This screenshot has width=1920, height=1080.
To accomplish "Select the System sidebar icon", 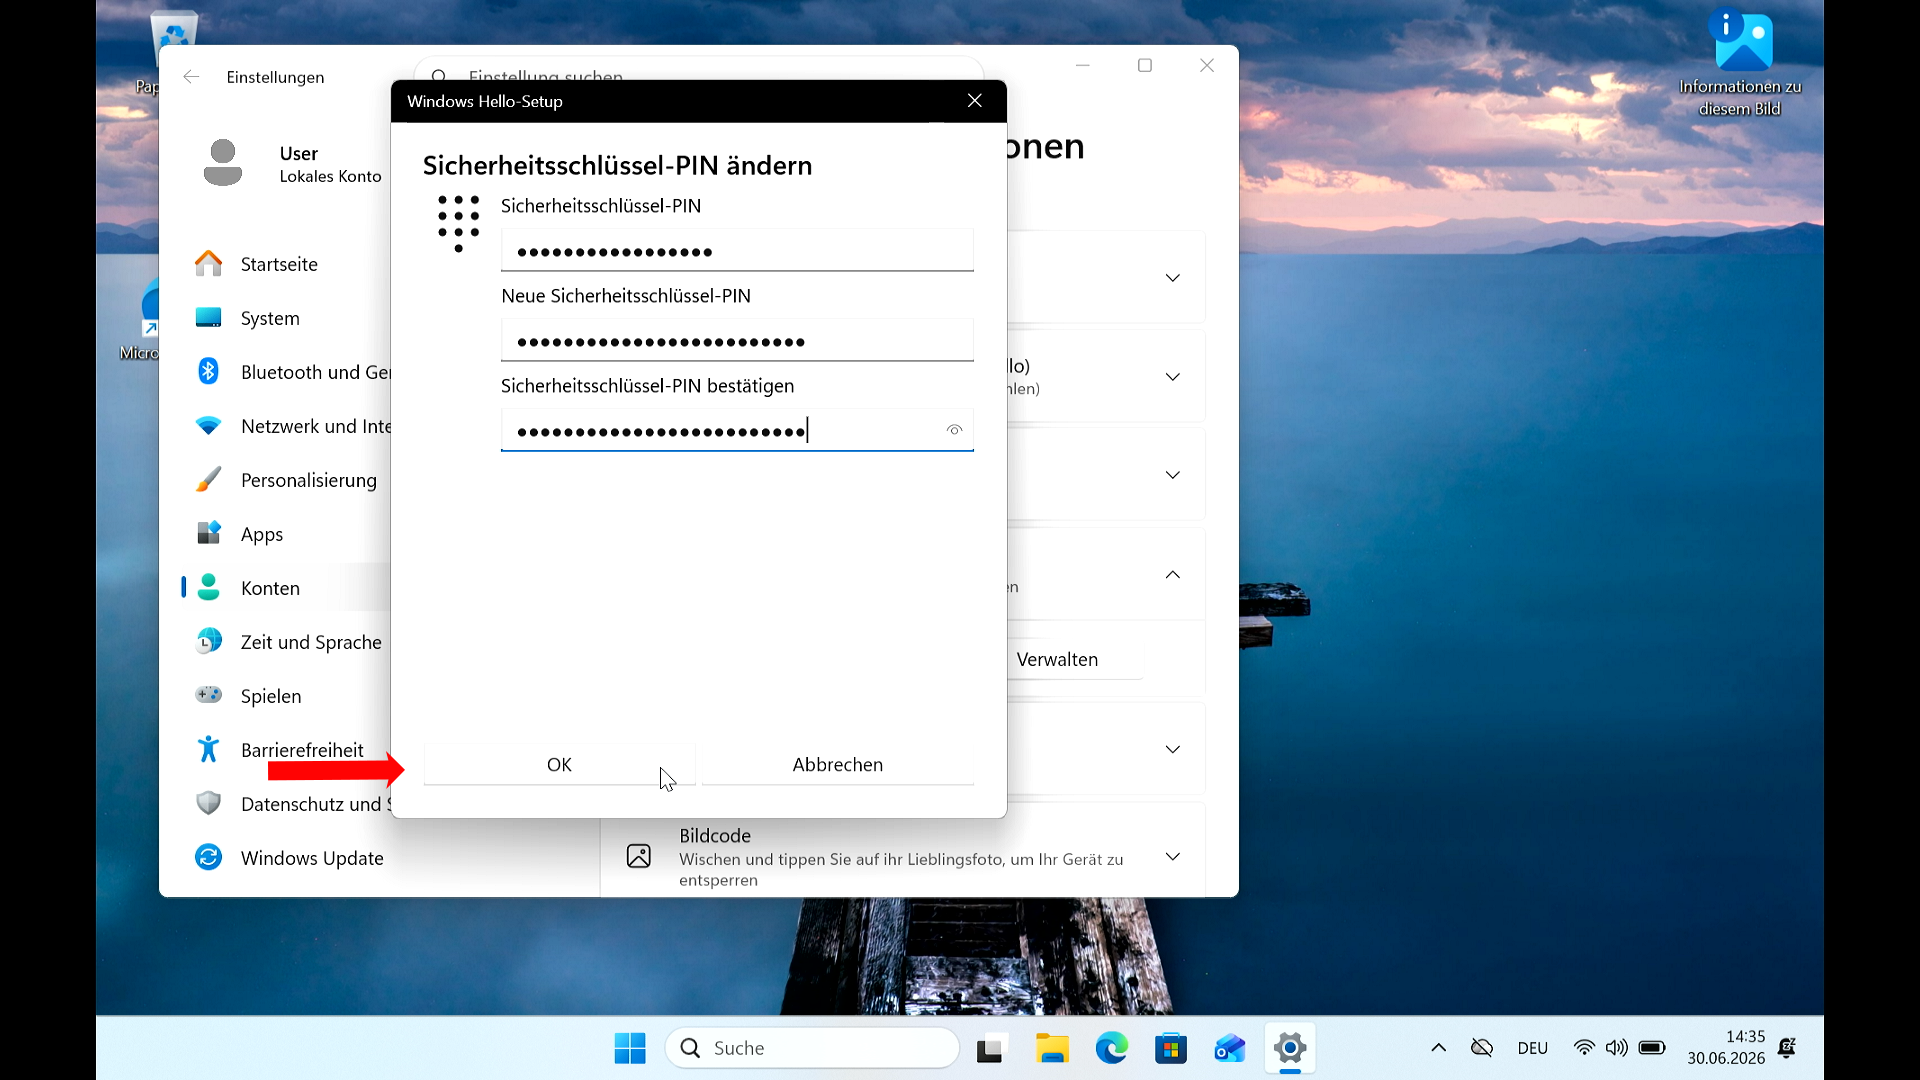I will pos(208,318).
